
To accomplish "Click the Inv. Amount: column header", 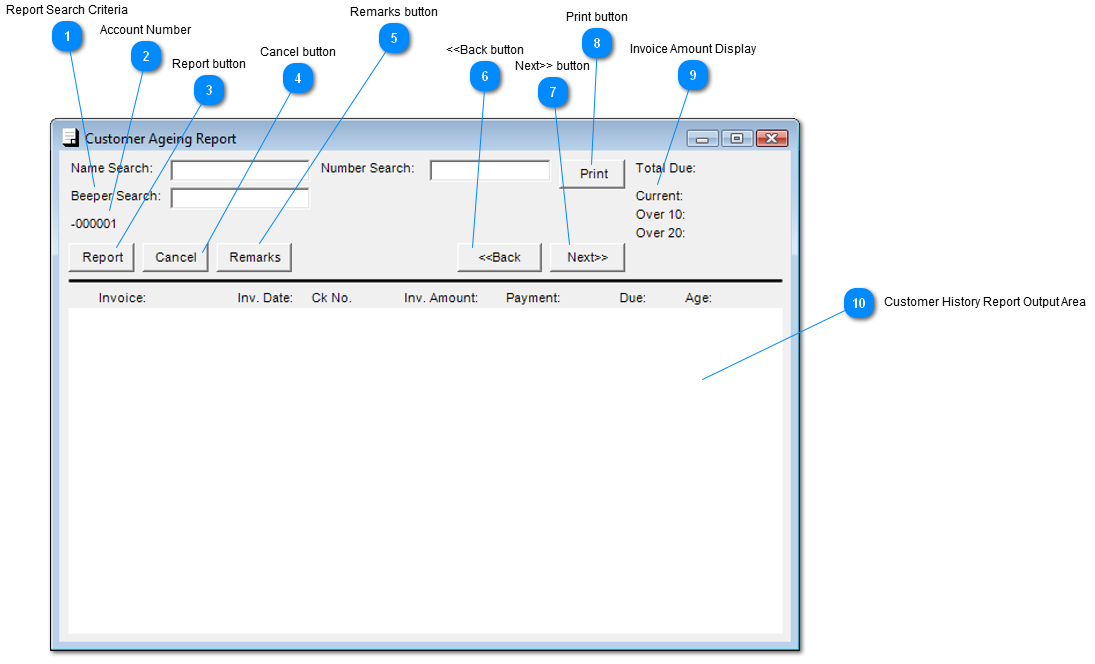I will click(441, 297).
